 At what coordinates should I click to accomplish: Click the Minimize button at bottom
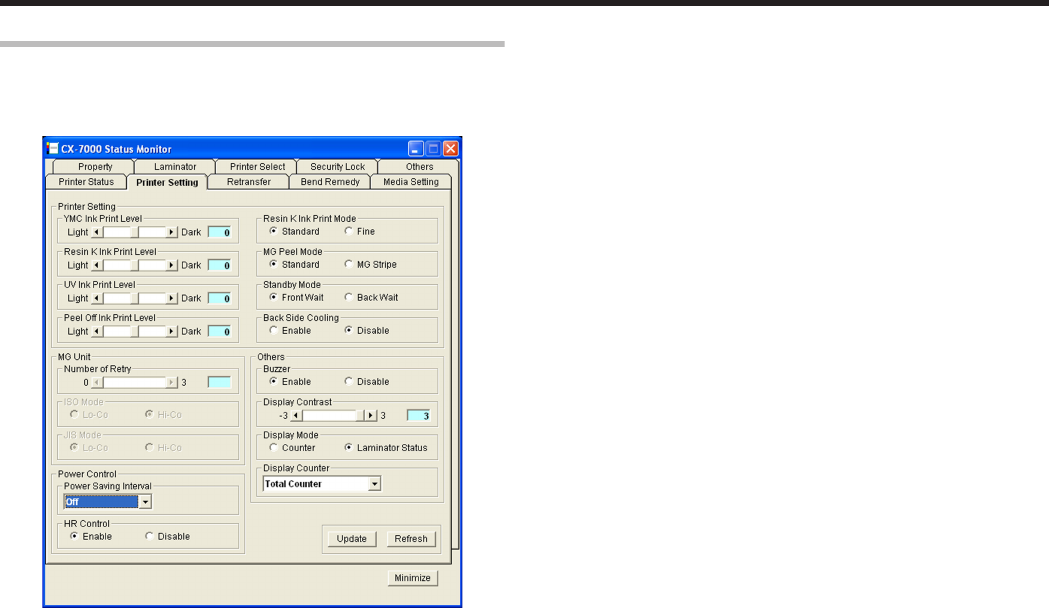pyautogui.click(x=412, y=578)
